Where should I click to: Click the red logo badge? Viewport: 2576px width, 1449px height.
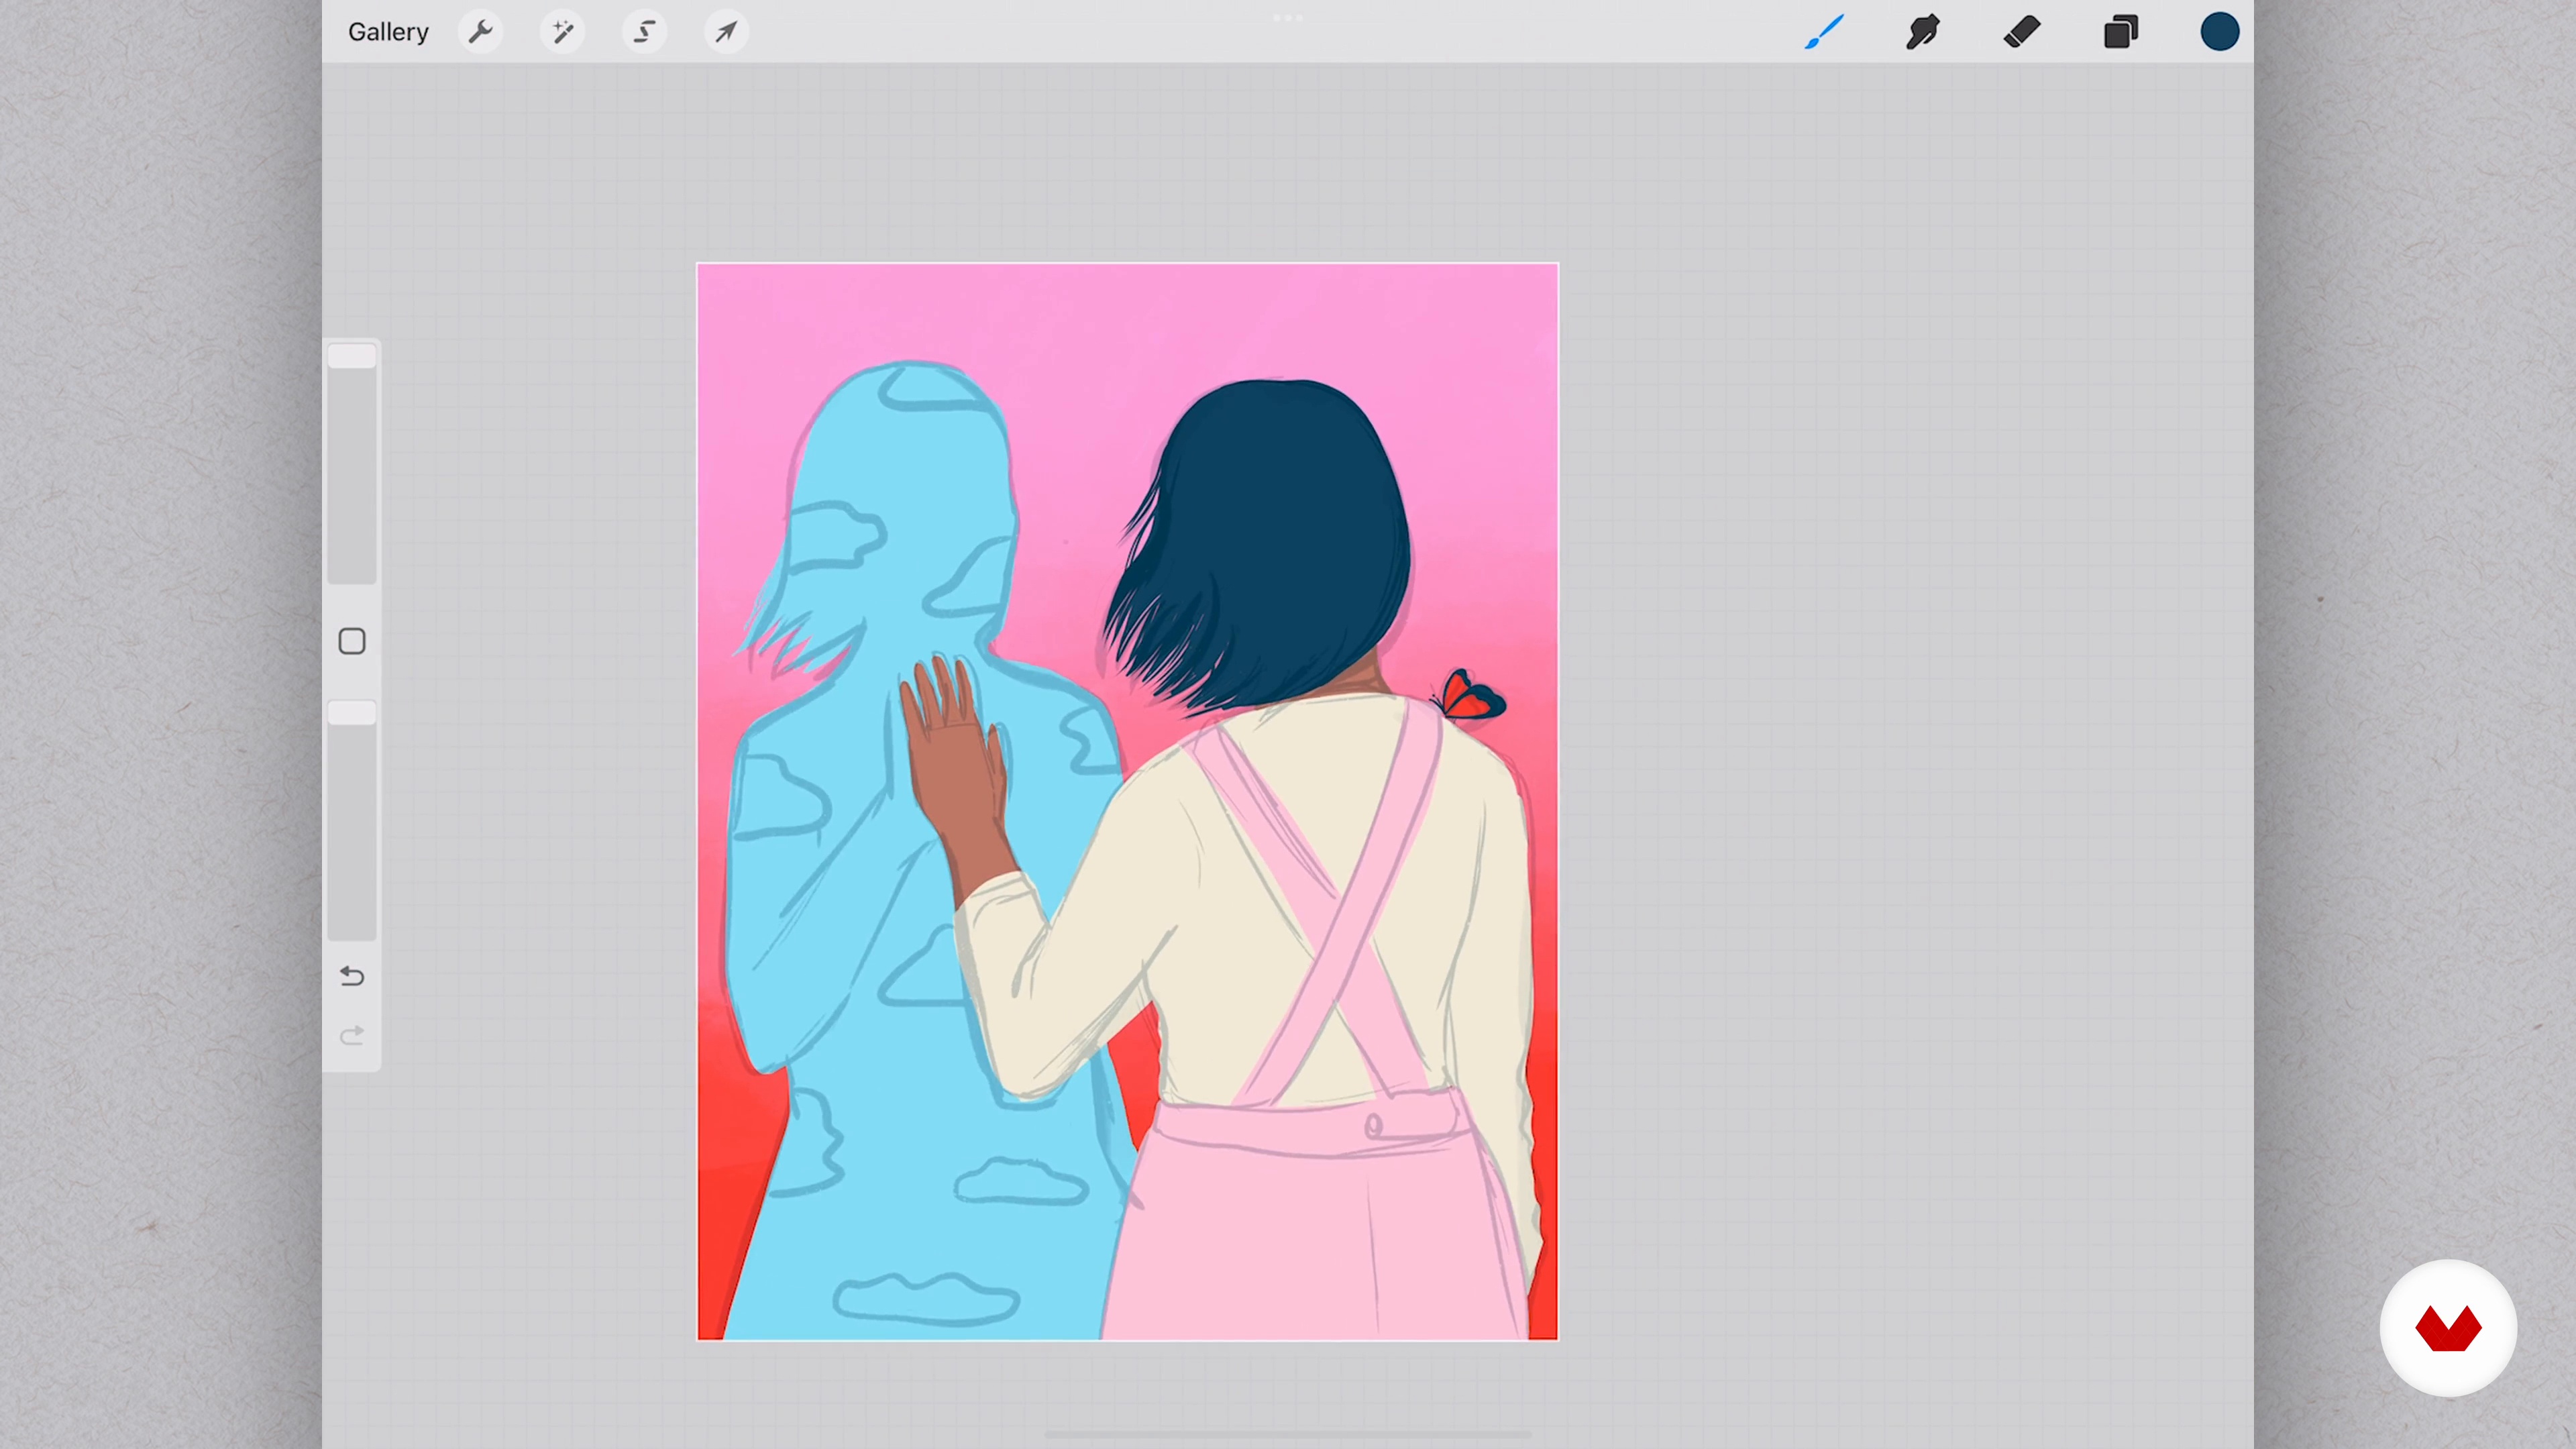[2448, 1328]
